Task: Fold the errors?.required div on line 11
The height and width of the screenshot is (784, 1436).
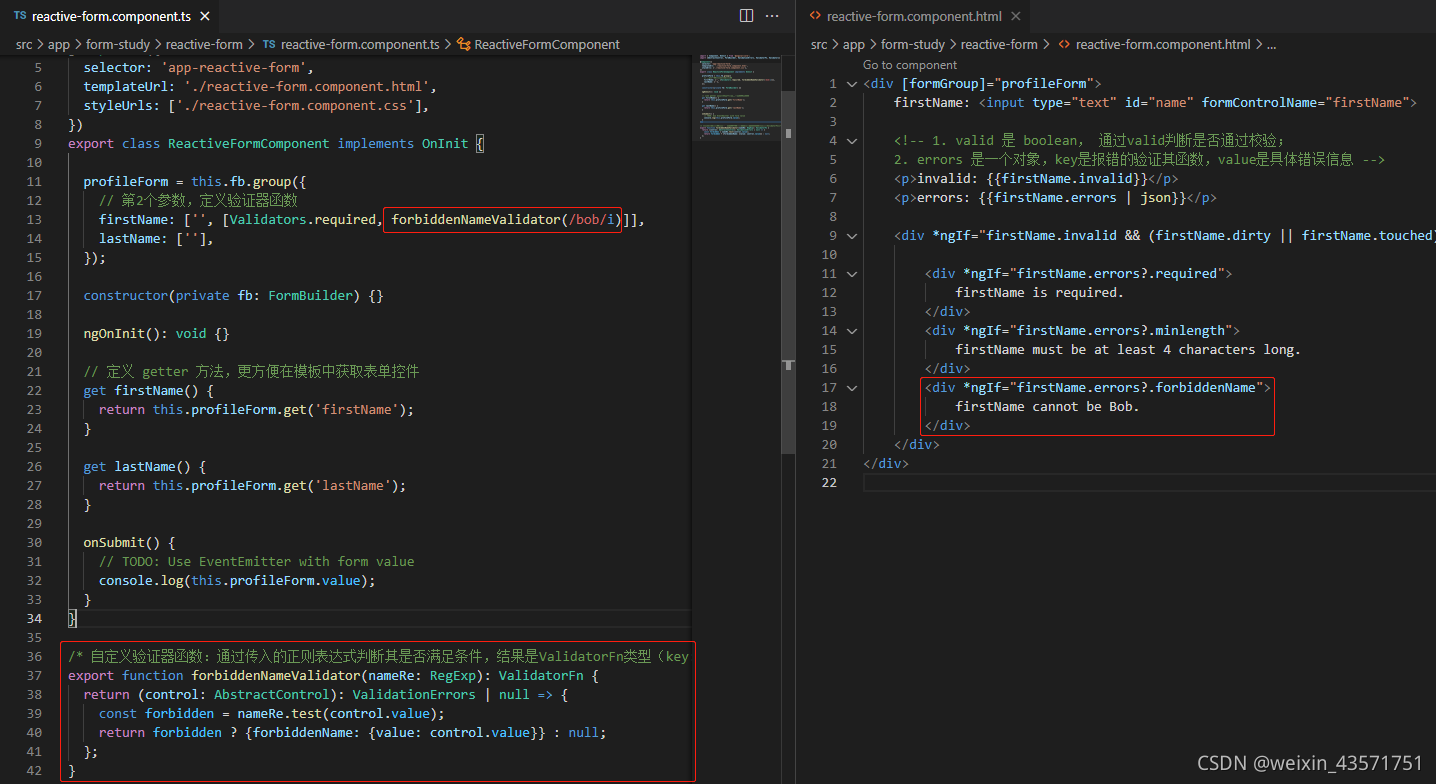Action: point(852,274)
